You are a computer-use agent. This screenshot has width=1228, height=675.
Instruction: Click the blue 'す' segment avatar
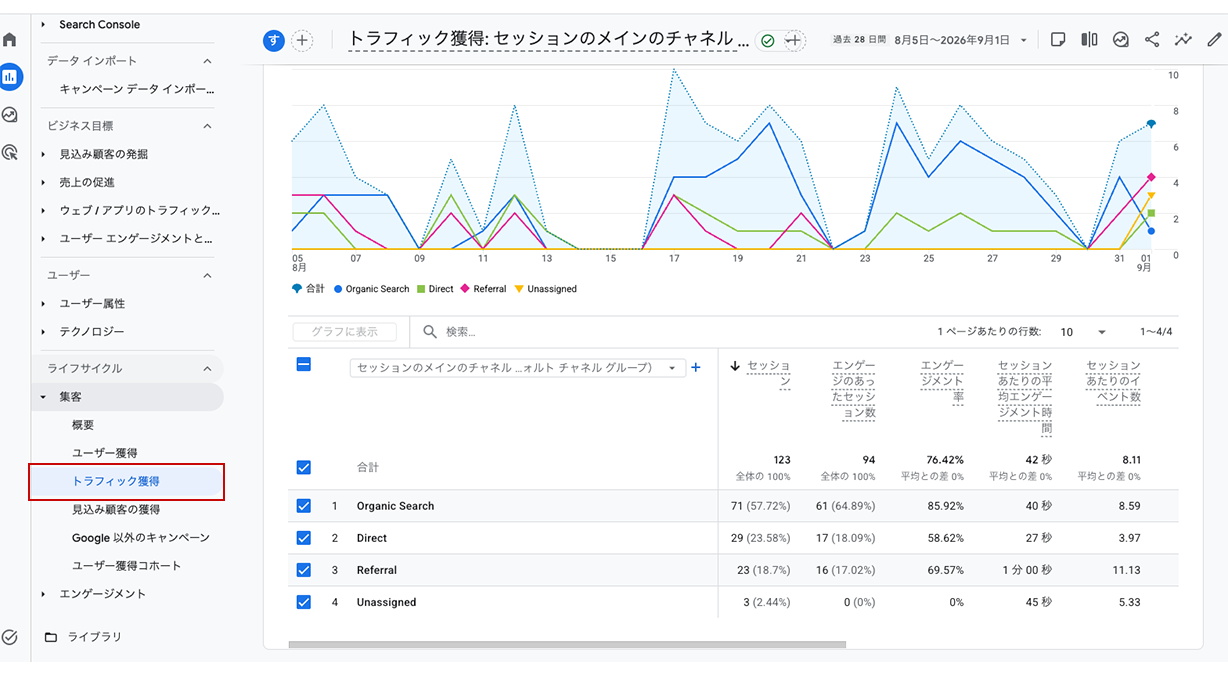[274, 41]
